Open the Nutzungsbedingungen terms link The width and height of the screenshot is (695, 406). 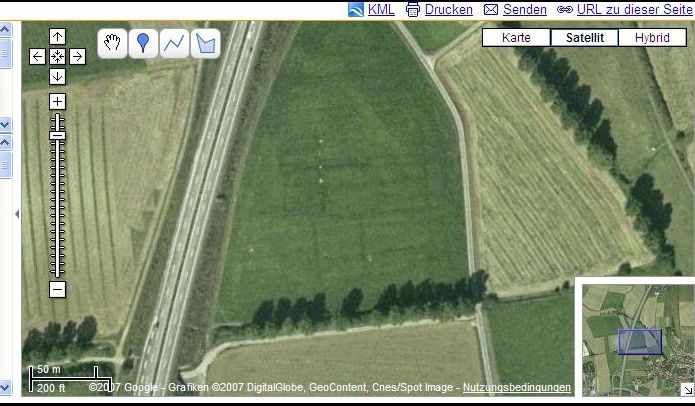point(517,387)
